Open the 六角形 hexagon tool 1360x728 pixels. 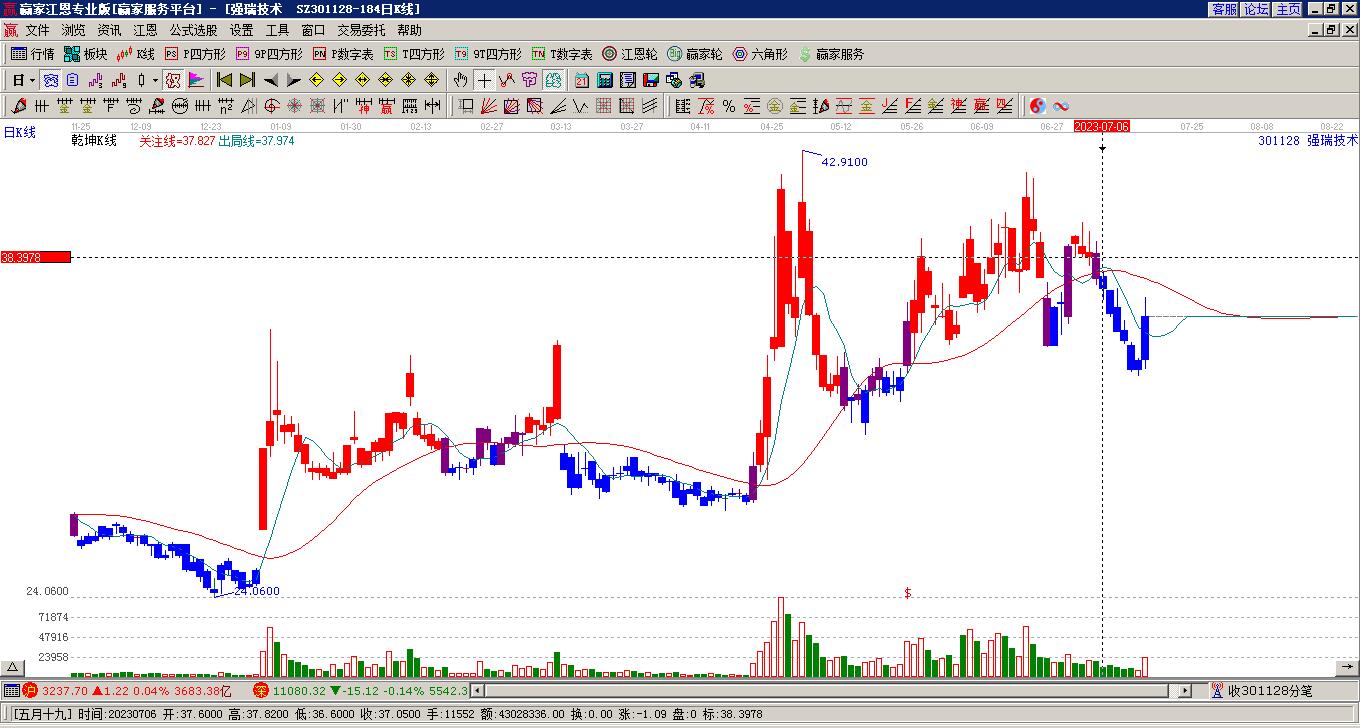click(x=760, y=54)
